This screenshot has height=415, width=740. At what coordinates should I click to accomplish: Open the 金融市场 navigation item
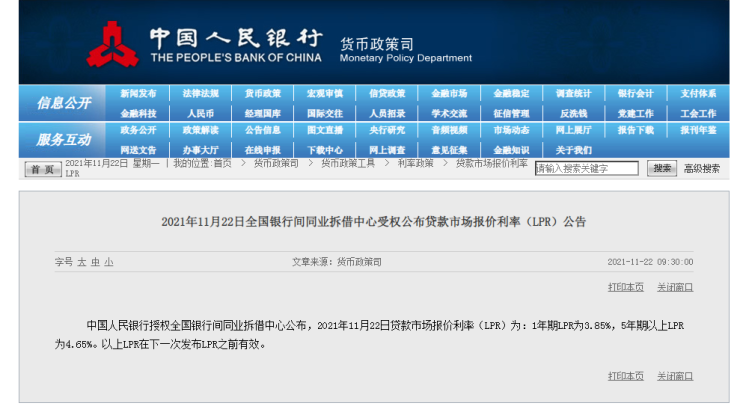[449, 93]
